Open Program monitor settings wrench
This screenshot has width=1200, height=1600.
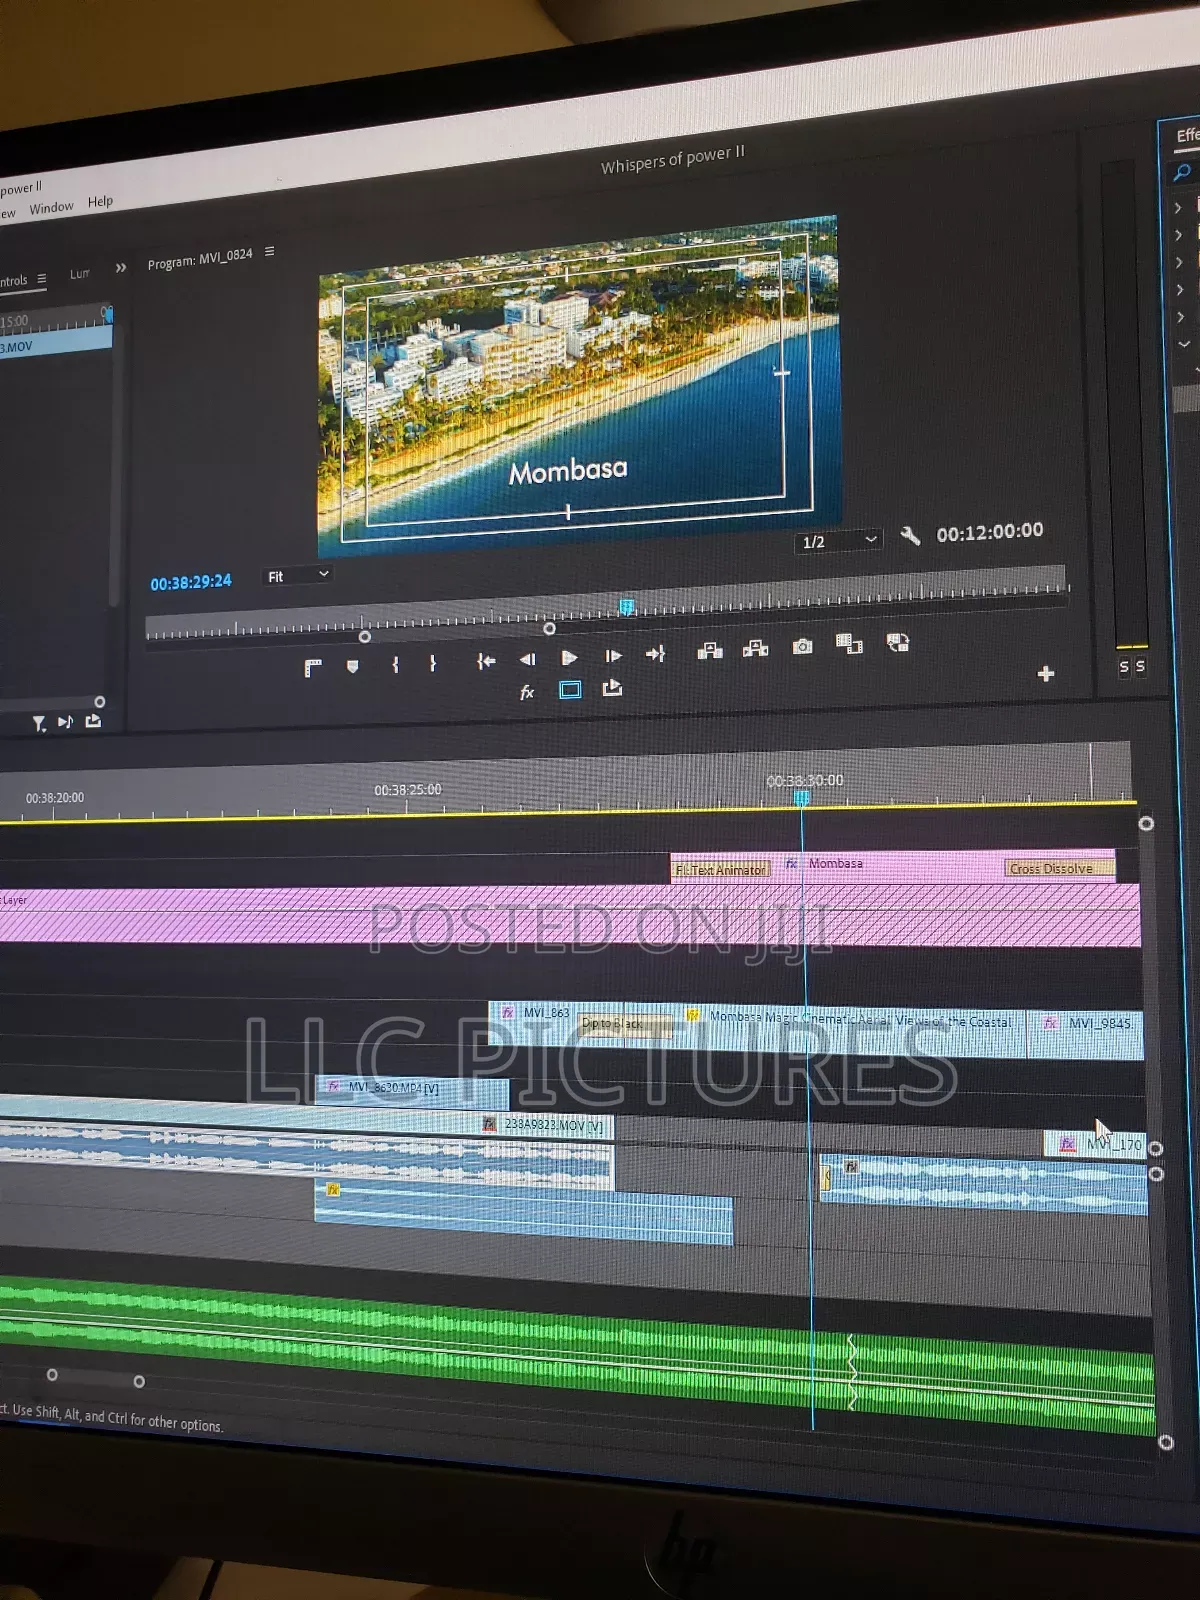pyautogui.click(x=910, y=536)
